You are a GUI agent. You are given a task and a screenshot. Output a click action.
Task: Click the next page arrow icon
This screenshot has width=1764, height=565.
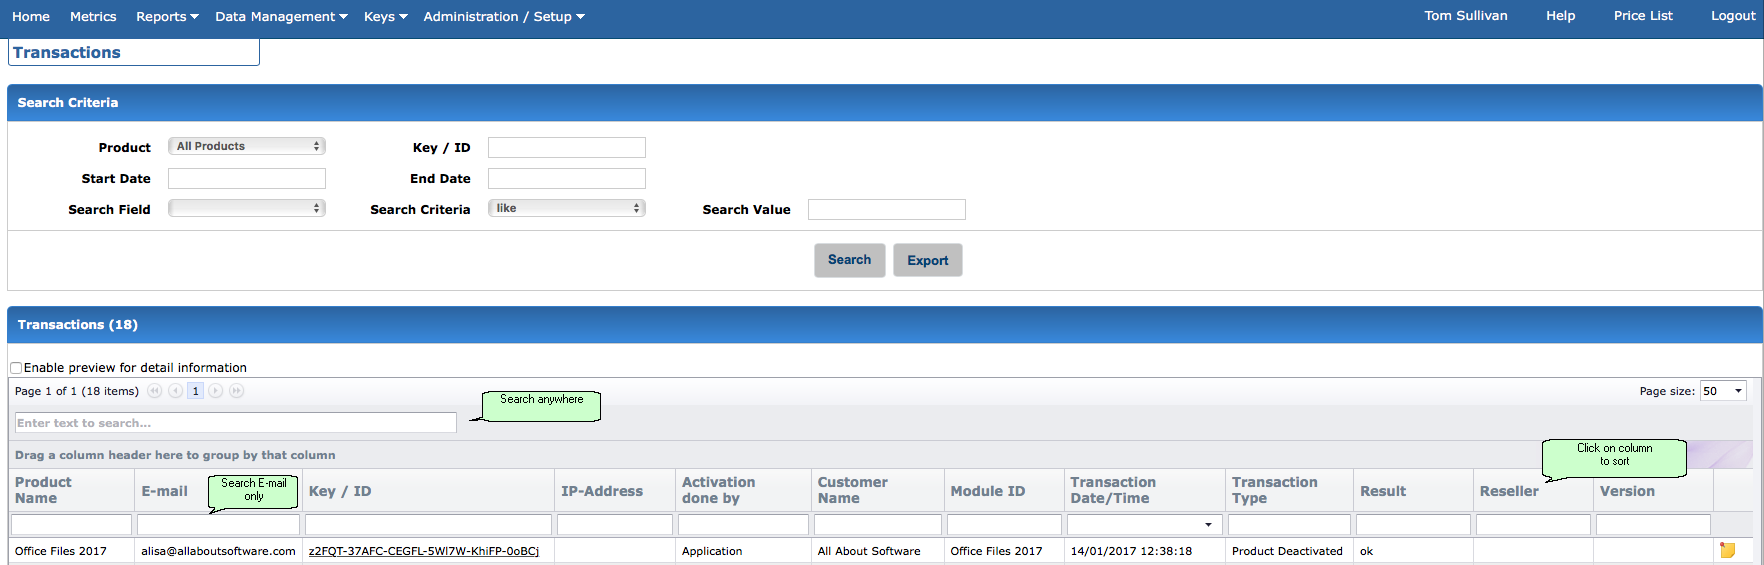216,391
